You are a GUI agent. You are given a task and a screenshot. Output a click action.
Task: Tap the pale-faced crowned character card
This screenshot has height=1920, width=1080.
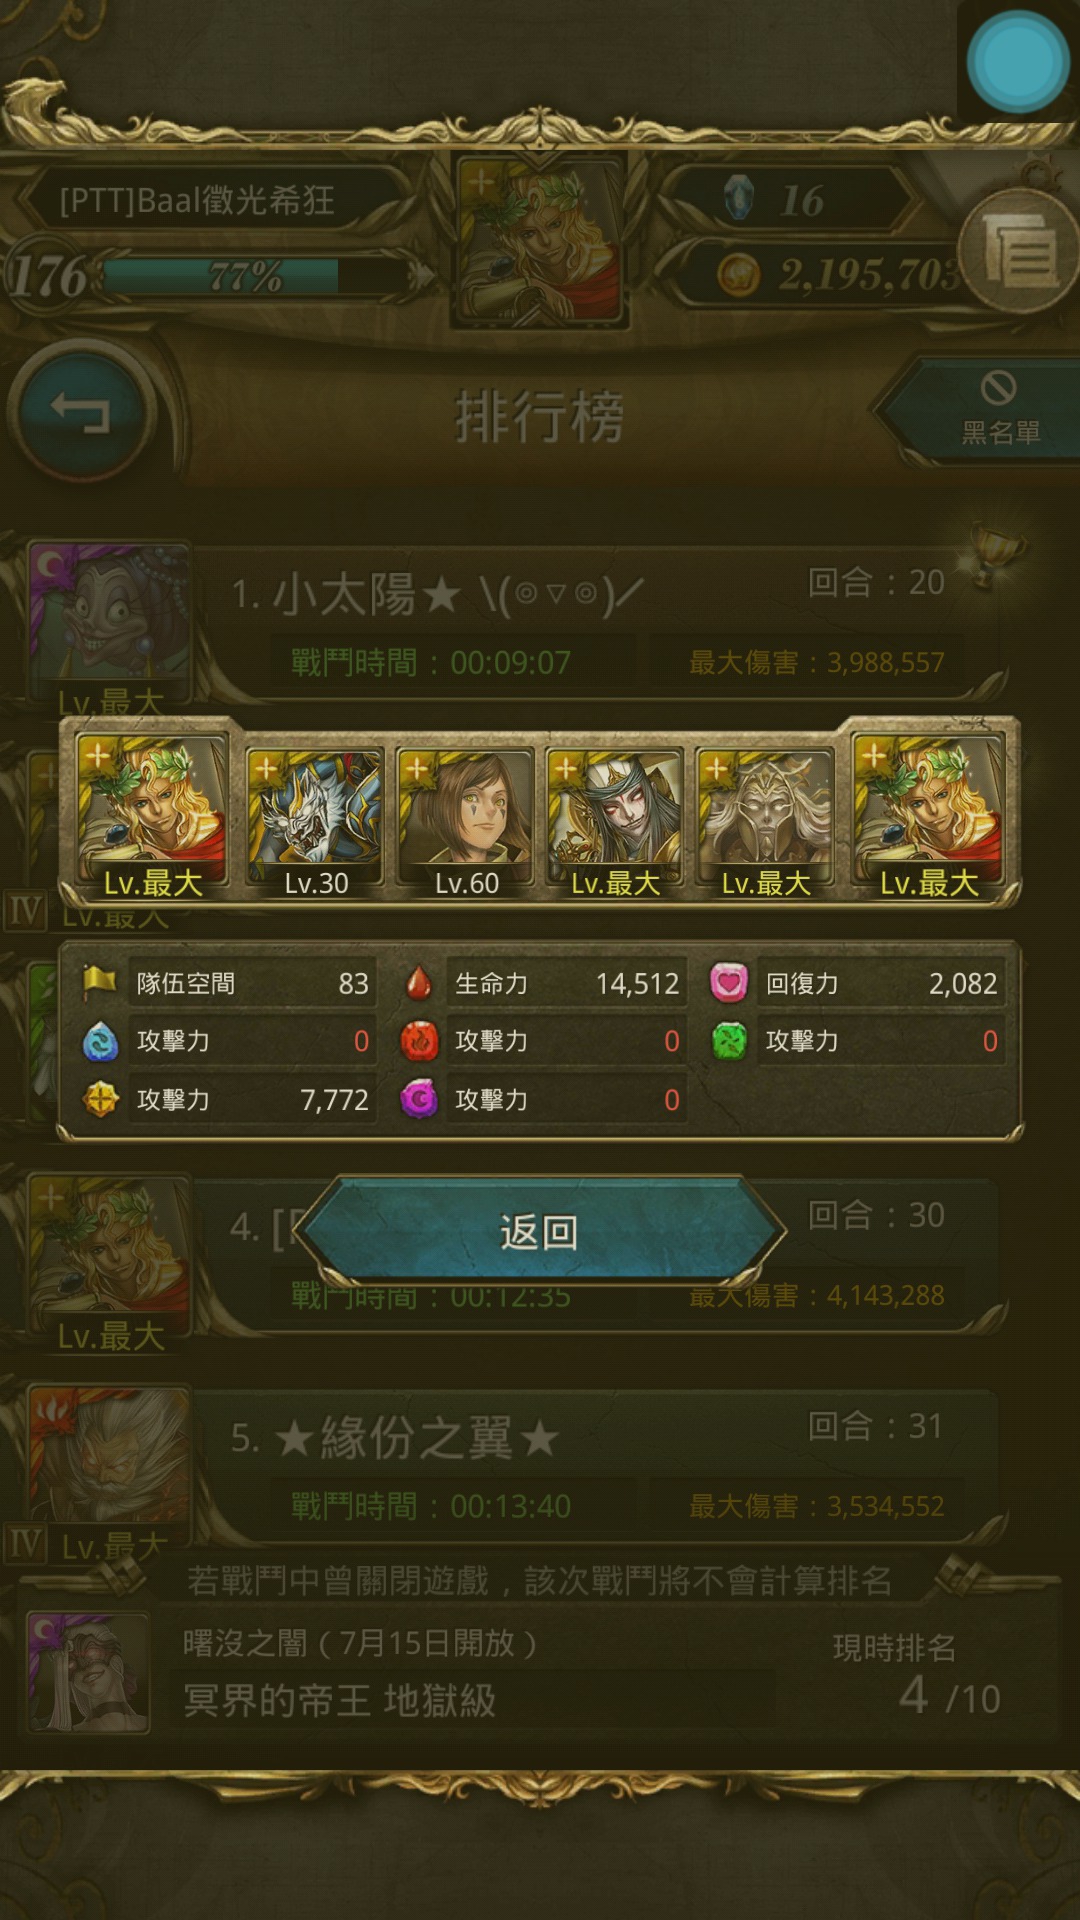615,820
